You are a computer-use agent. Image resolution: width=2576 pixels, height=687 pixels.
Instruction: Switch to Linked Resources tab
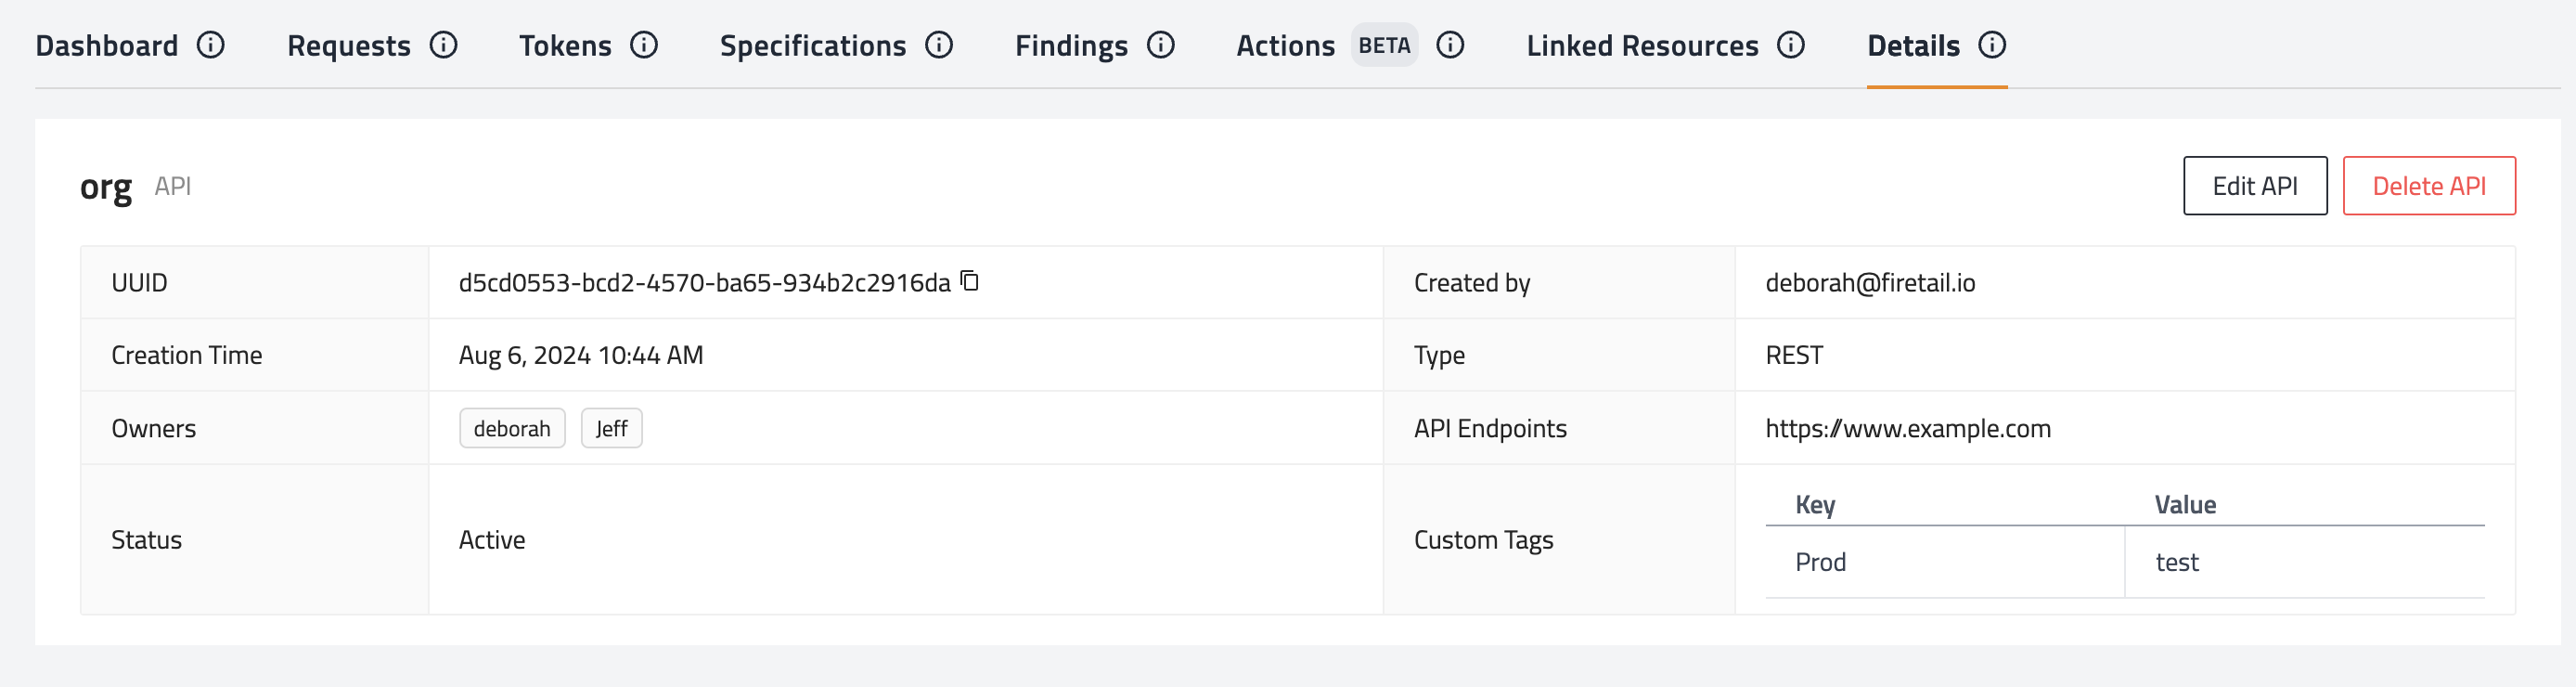click(1641, 46)
